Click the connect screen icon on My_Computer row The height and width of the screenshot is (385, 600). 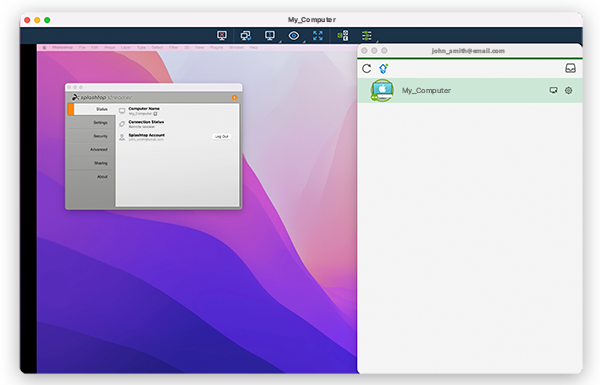tap(553, 90)
